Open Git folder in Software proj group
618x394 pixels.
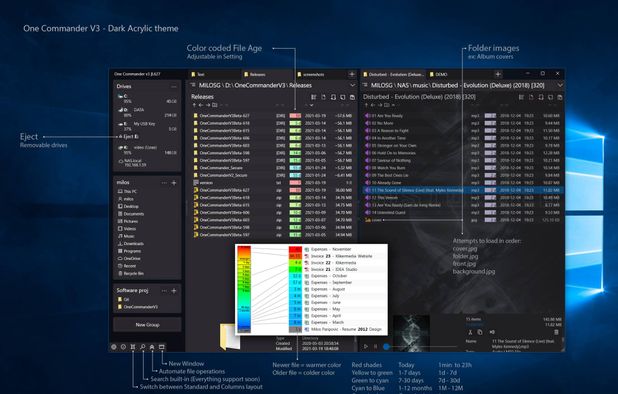124,299
